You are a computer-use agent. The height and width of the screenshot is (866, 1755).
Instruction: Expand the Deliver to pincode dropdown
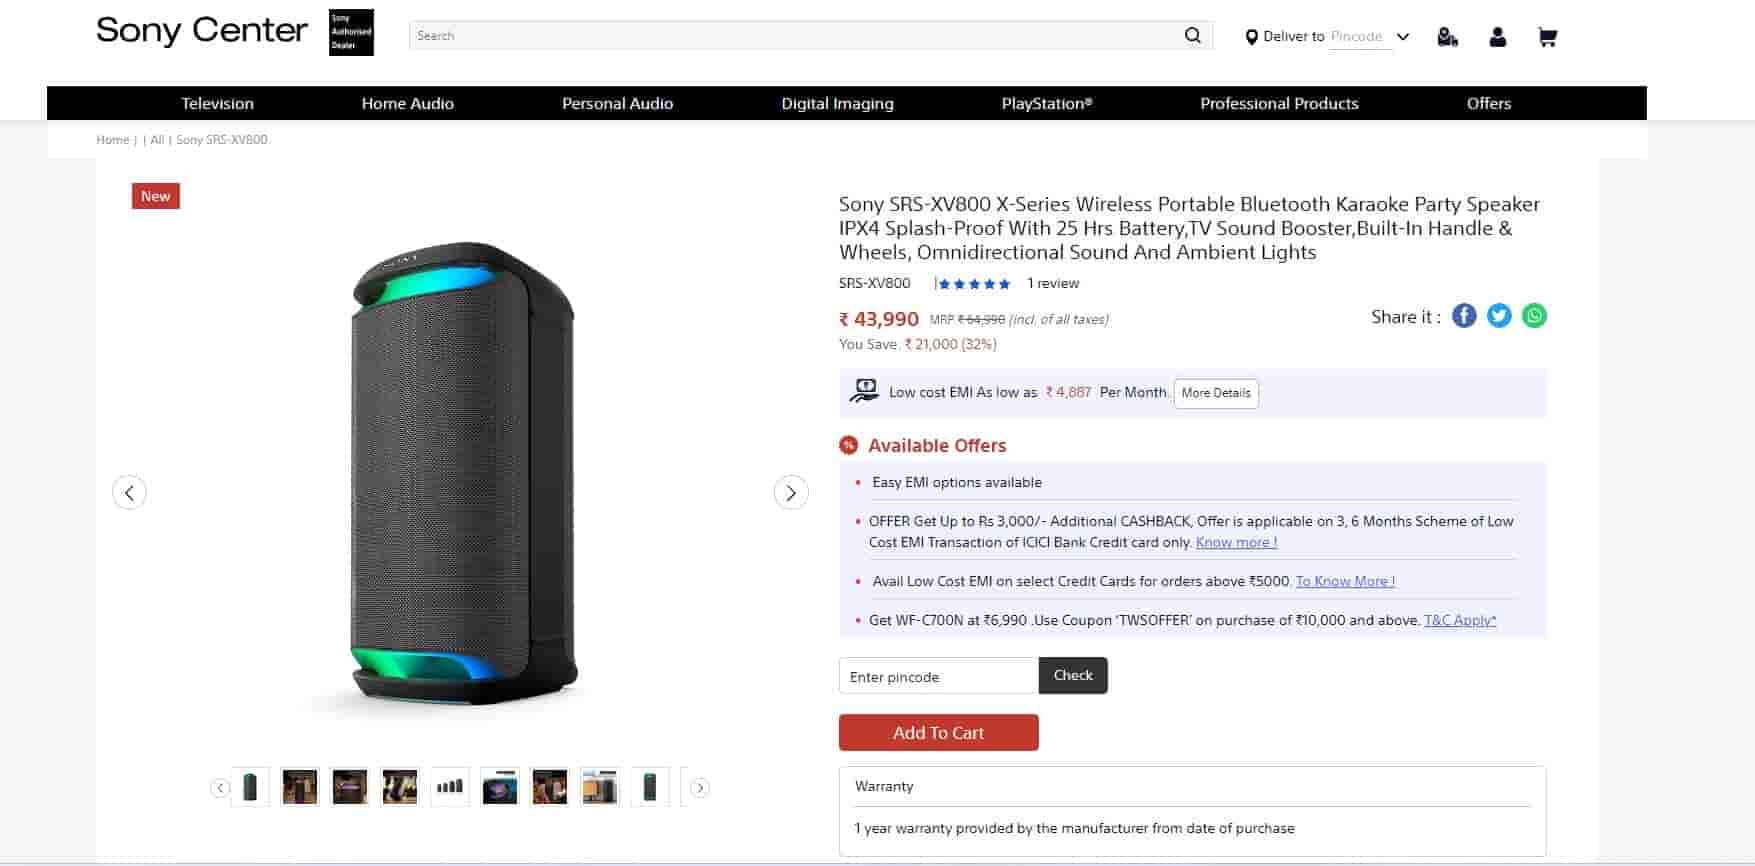[1403, 37]
